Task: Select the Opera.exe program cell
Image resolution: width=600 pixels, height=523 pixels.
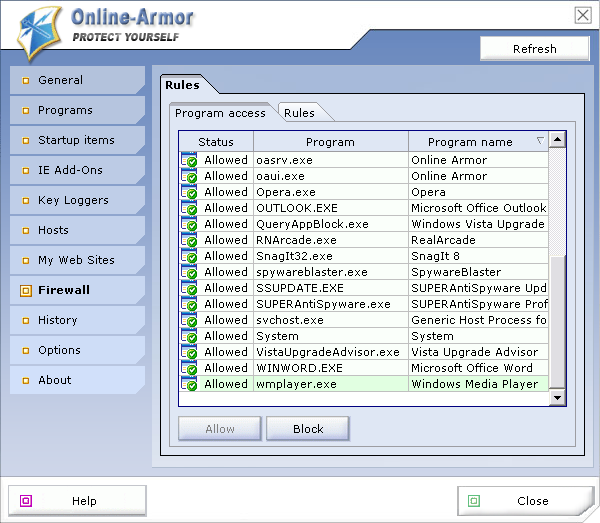Action: pyautogui.click(x=331, y=192)
